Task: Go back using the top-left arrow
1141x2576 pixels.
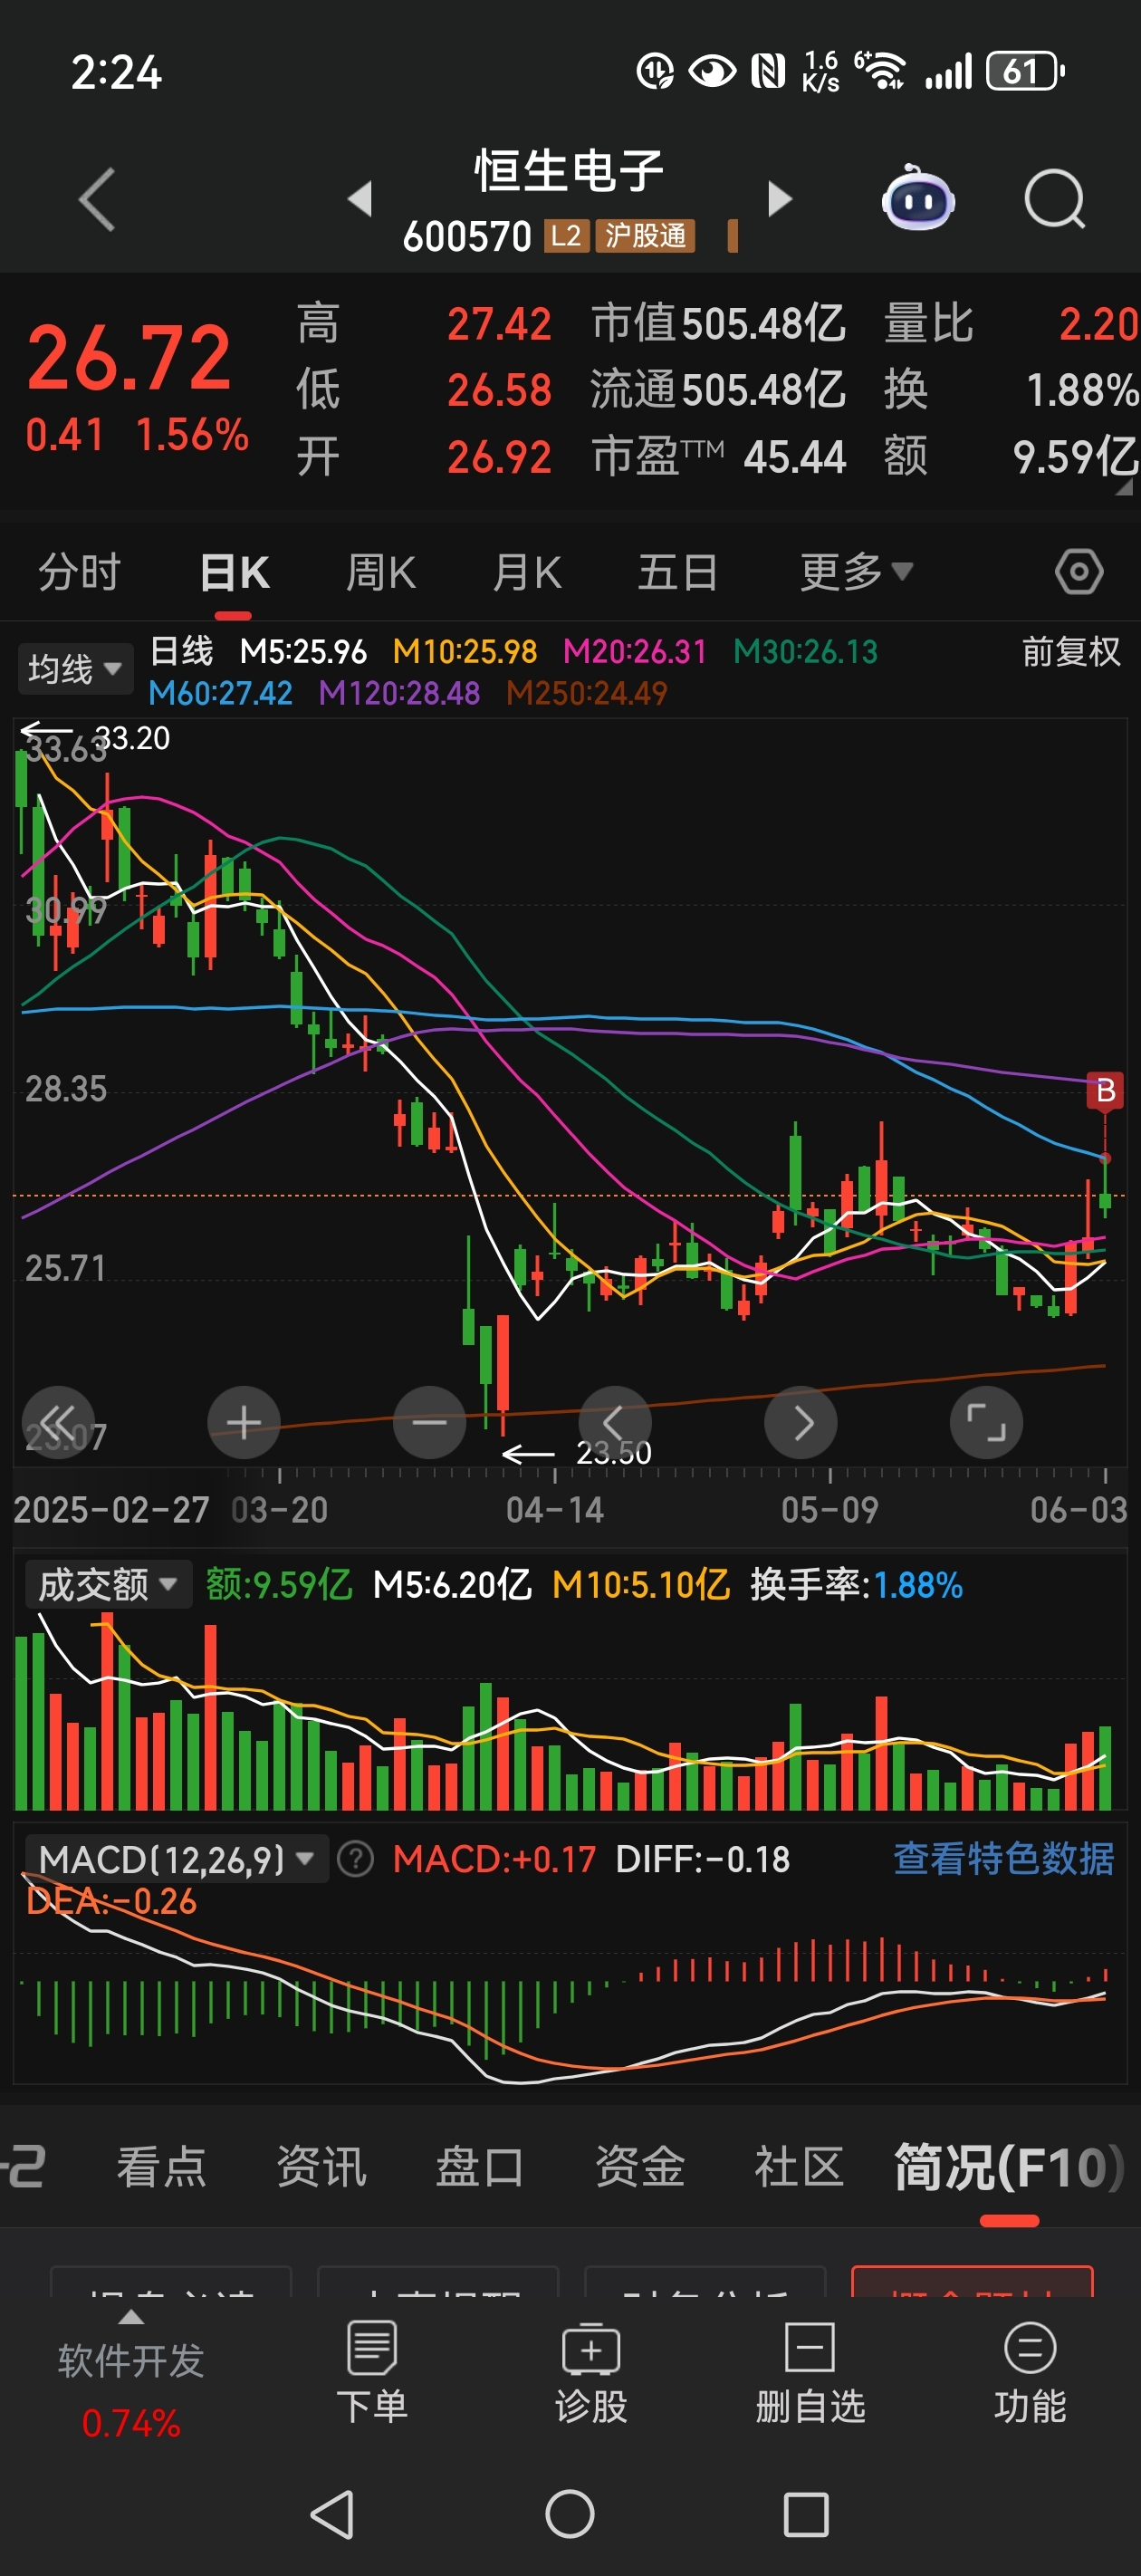Action: click(97, 200)
